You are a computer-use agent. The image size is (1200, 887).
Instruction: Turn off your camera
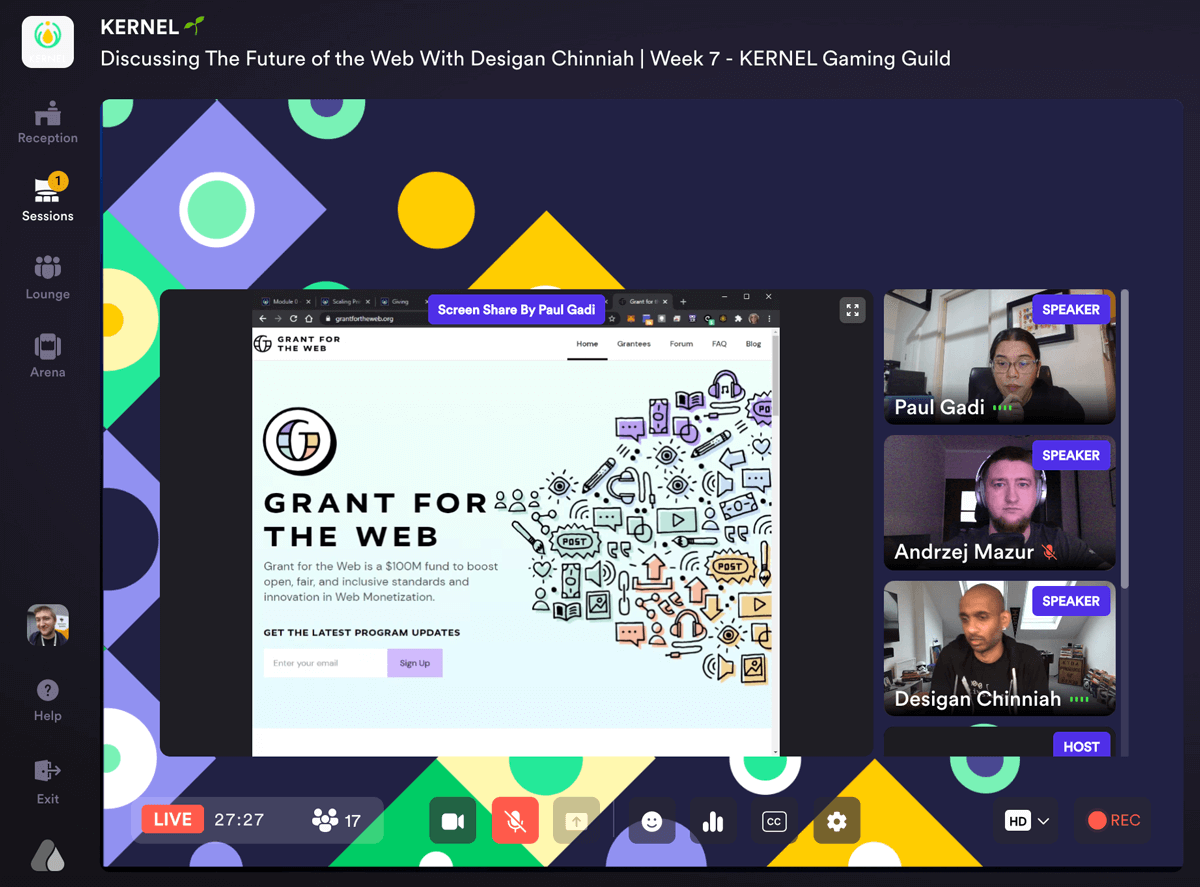click(x=452, y=820)
